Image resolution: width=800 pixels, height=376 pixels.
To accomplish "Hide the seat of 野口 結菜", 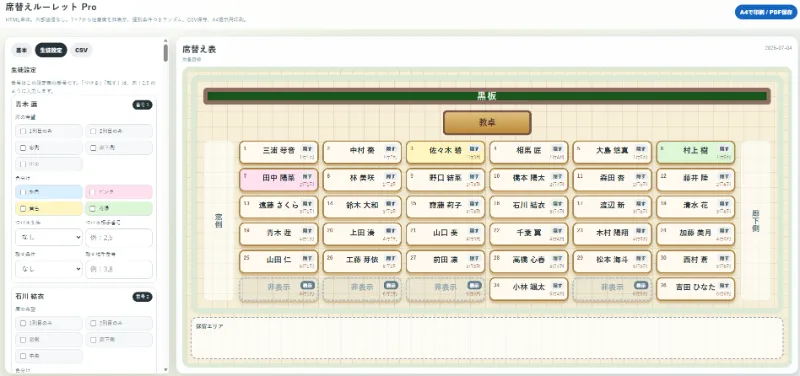I will pyautogui.click(x=473, y=176).
